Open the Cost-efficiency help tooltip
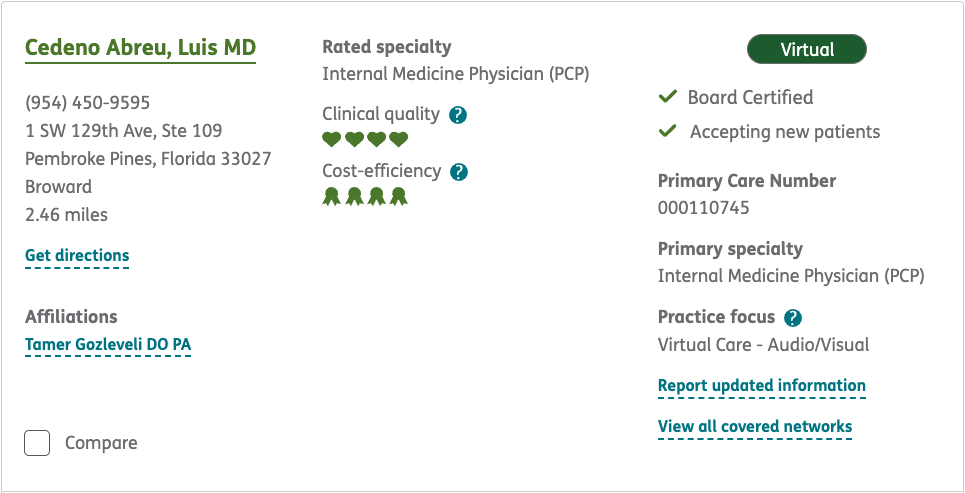Viewport: 965px width, 493px height. (459, 172)
